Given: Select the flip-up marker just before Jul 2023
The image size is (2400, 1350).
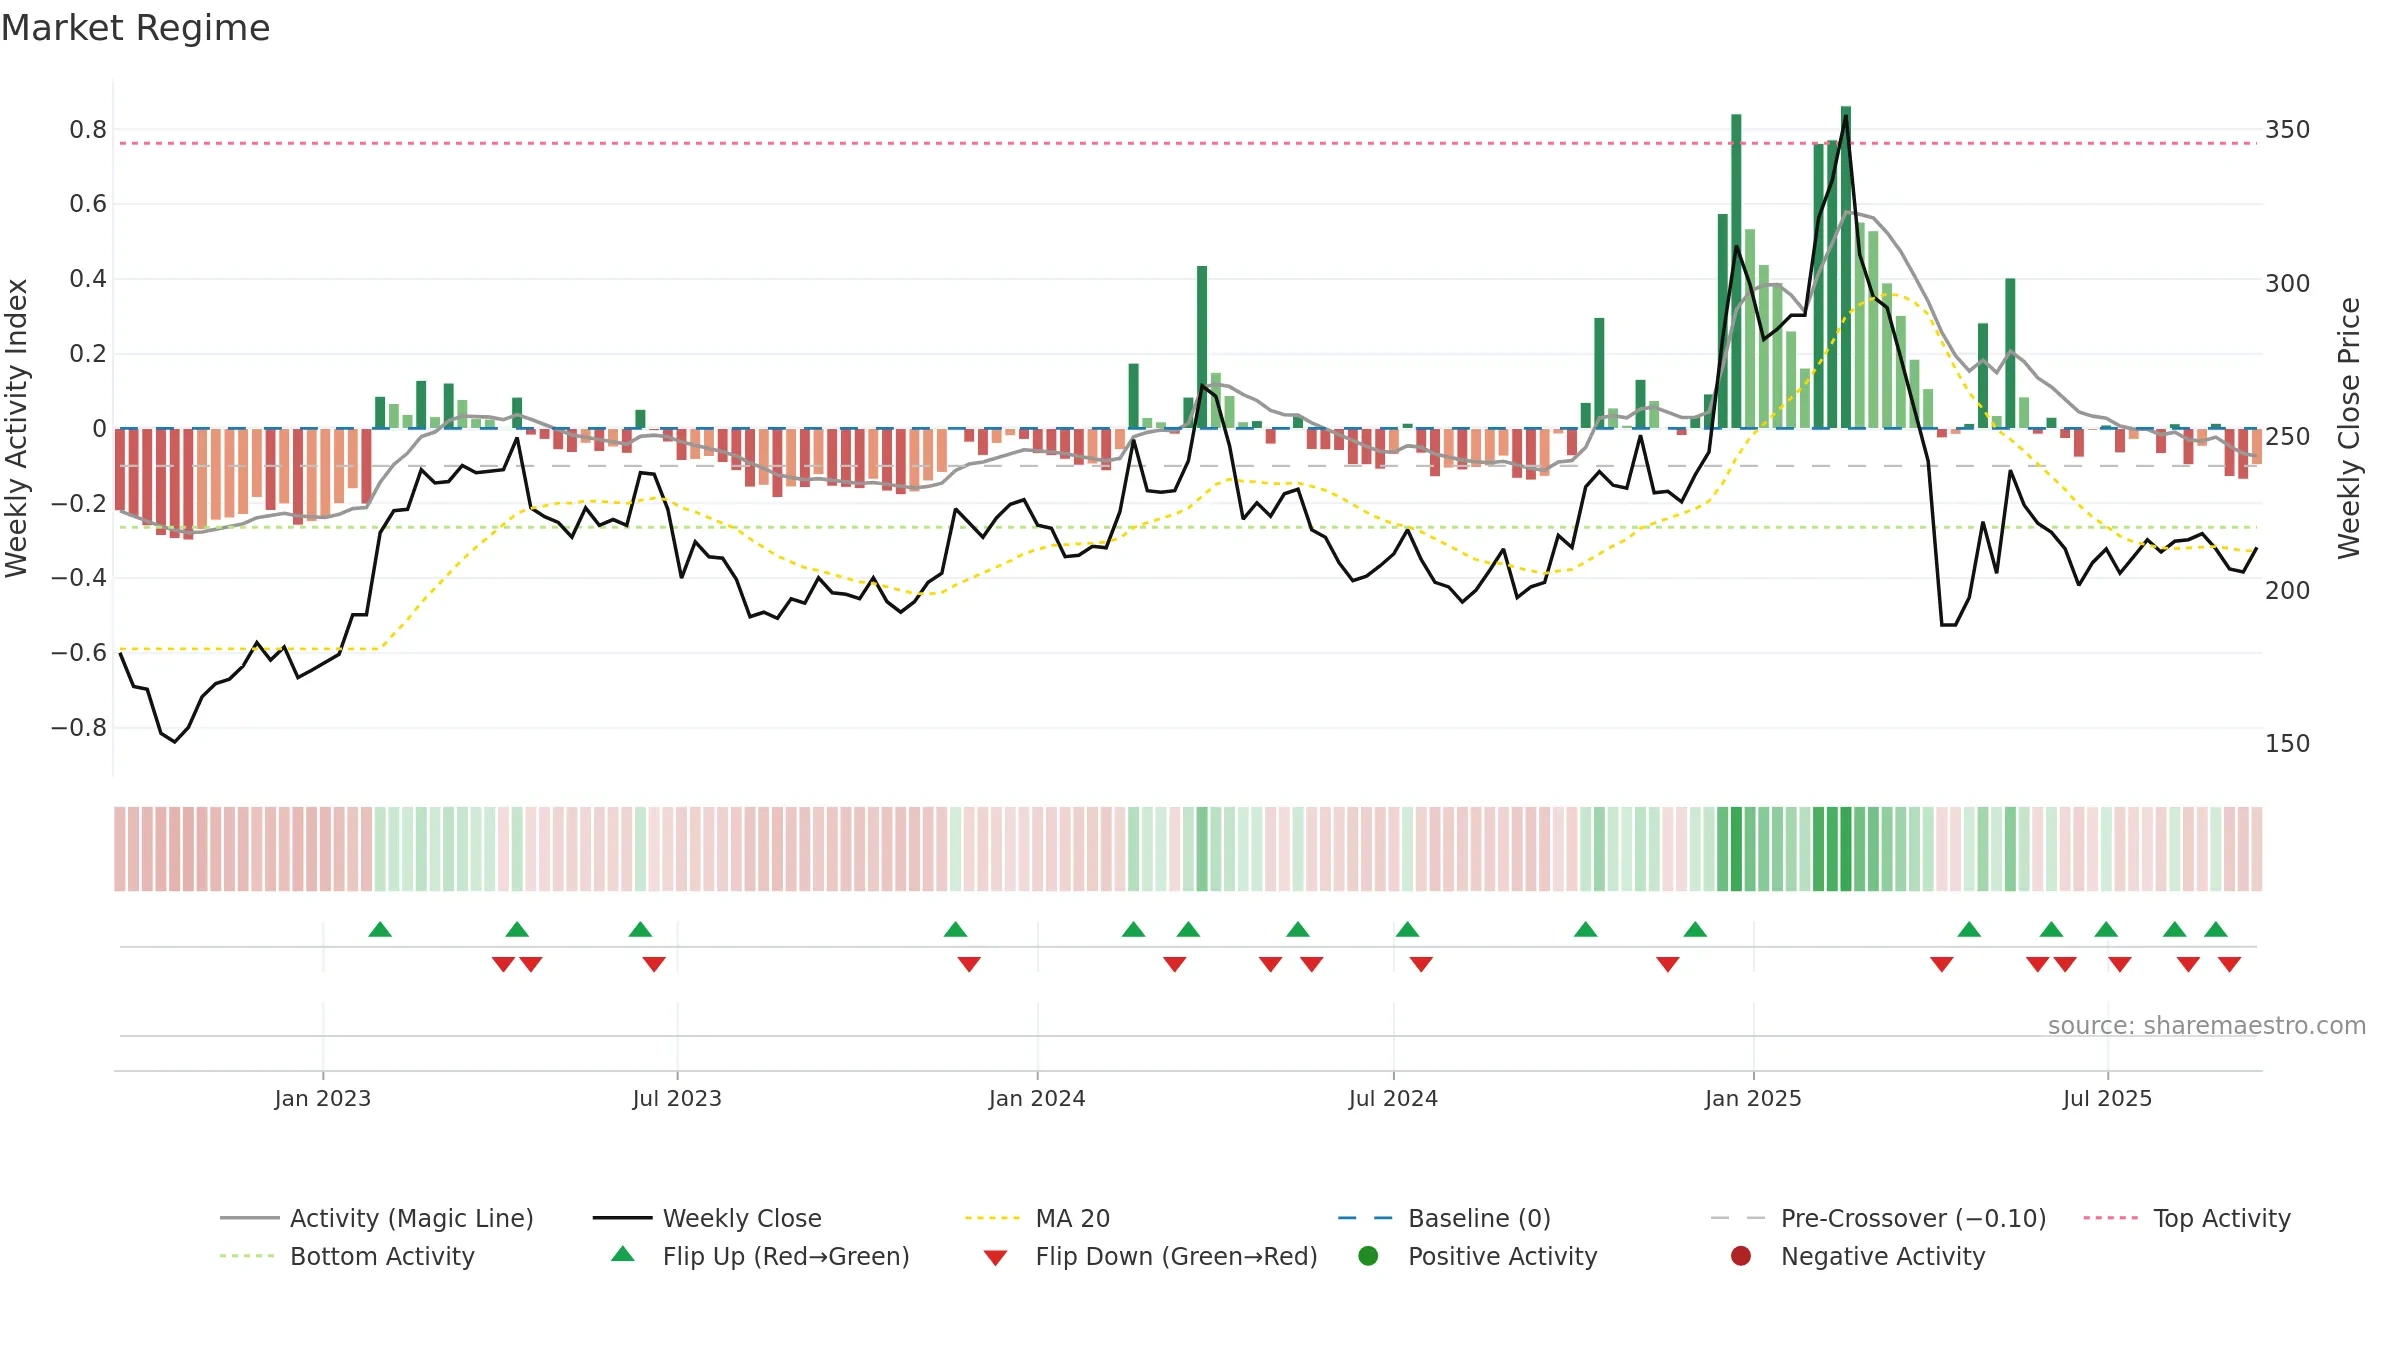Looking at the screenshot, I should 641,929.
